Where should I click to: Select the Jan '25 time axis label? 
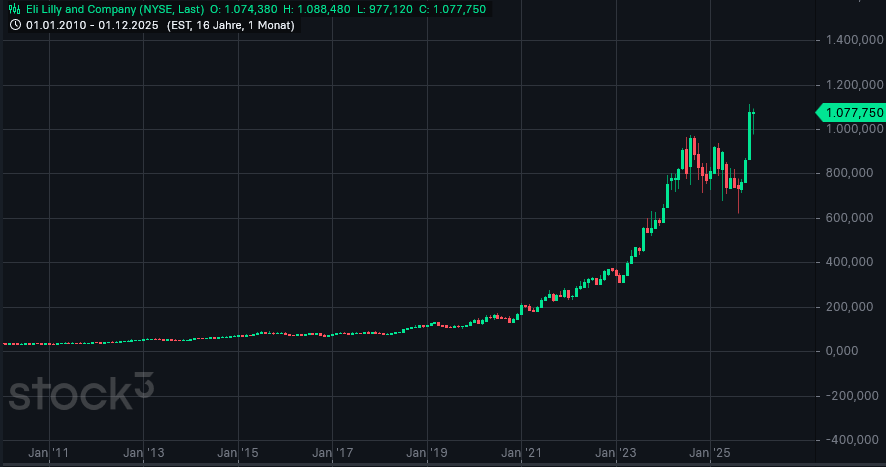point(711,453)
